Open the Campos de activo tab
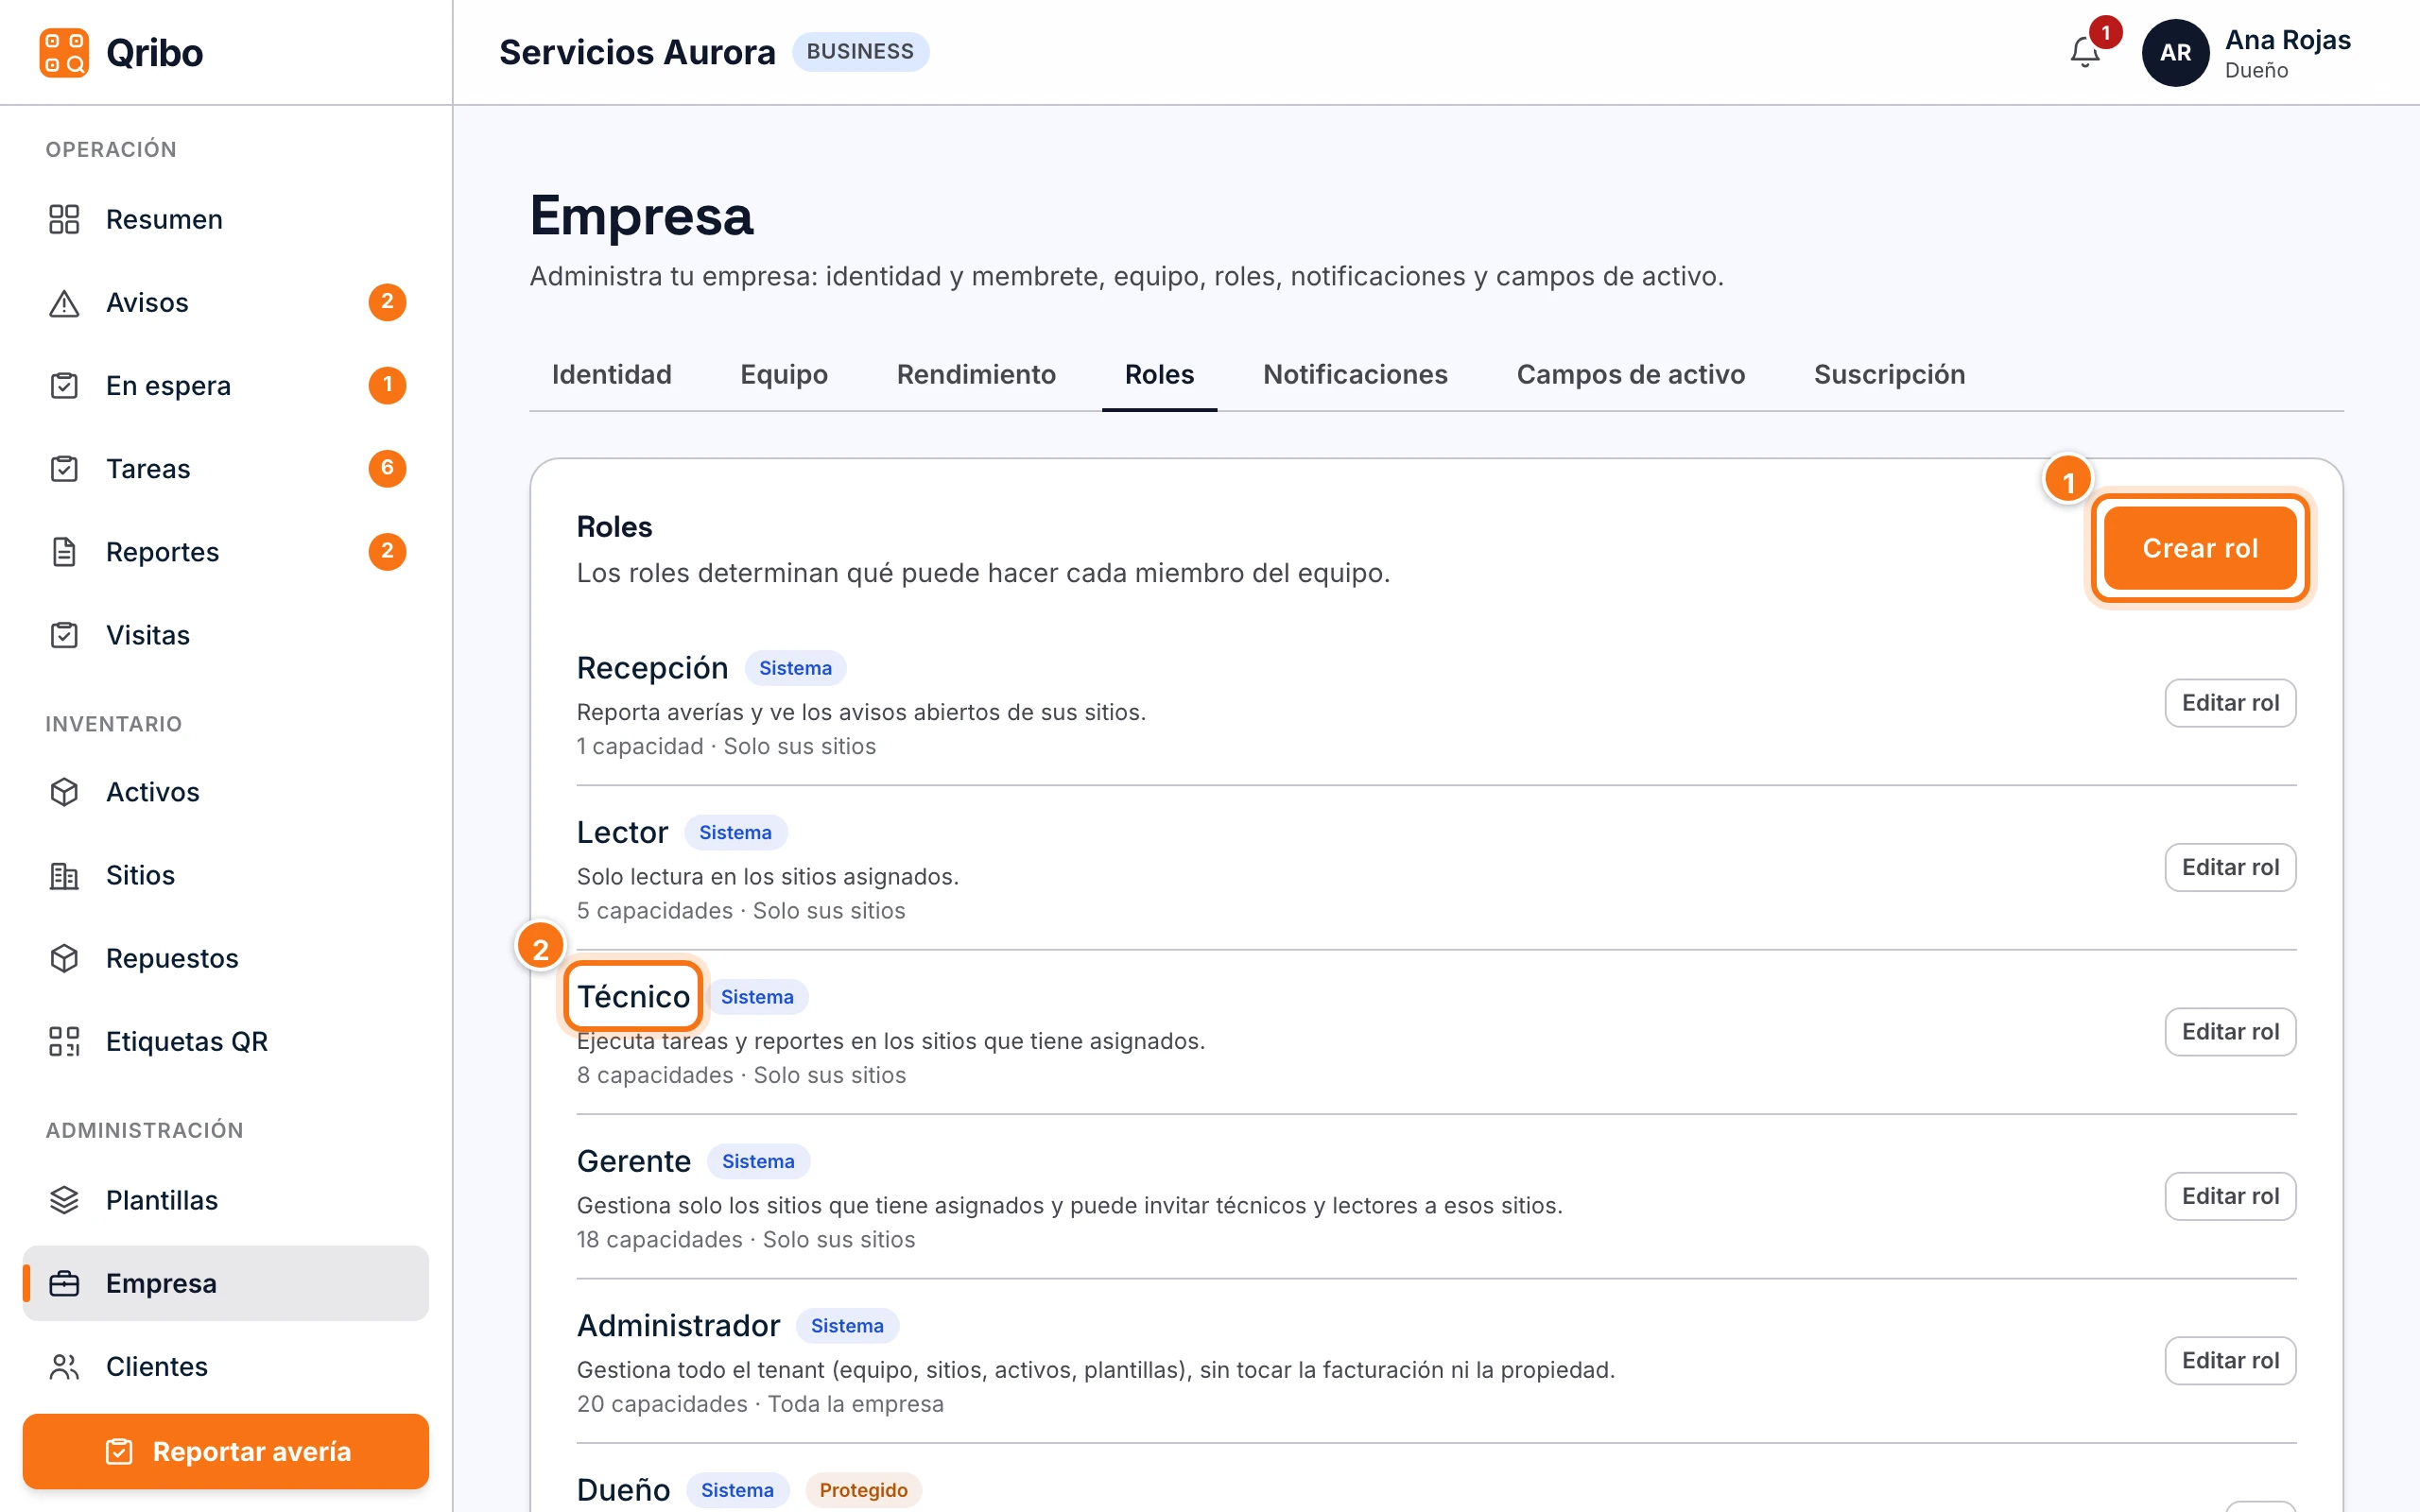This screenshot has width=2420, height=1512. click(1630, 374)
